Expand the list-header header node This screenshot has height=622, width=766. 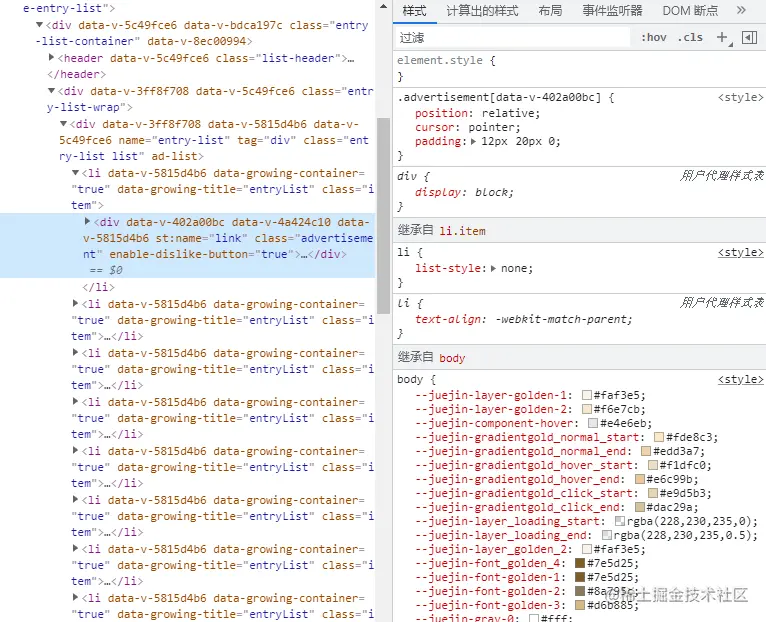point(51,58)
